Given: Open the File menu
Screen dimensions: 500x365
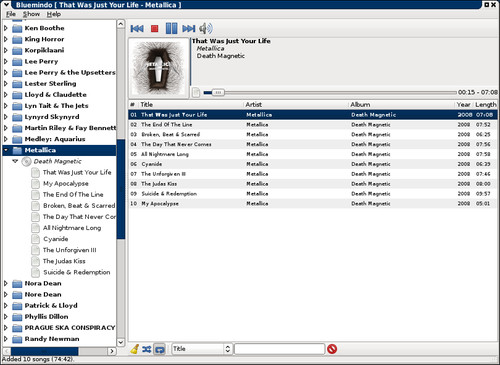Looking at the screenshot, I should click(11, 14).
